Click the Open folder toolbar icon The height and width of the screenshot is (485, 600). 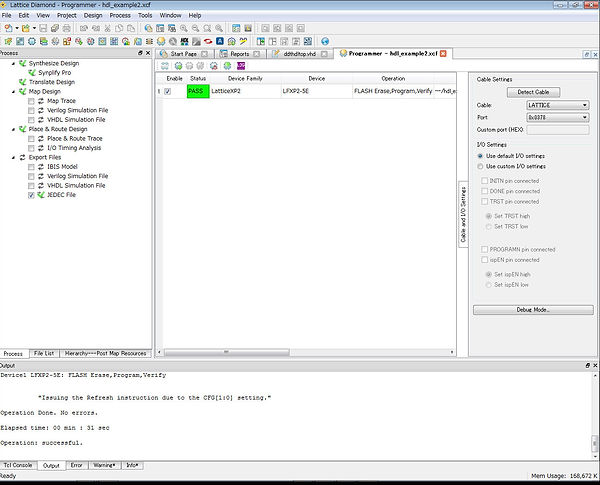26,28
